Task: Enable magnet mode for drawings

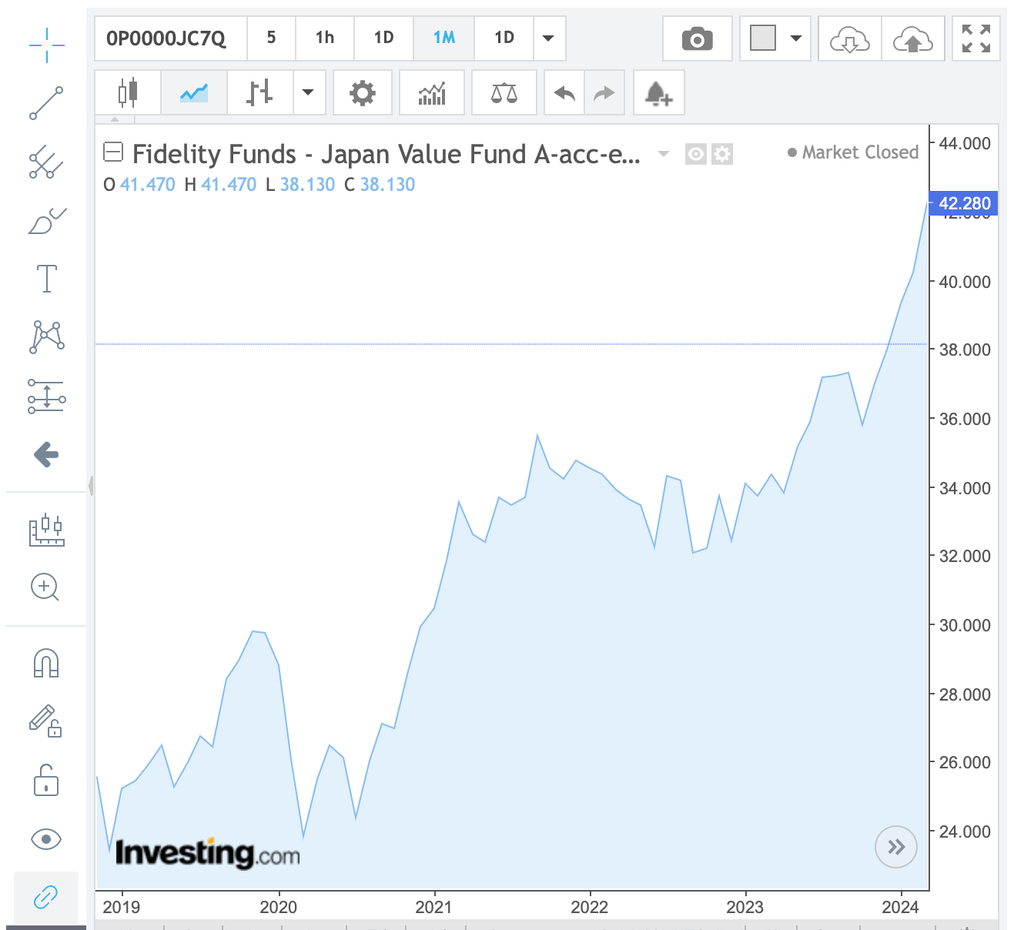Action: click(46, 663)
